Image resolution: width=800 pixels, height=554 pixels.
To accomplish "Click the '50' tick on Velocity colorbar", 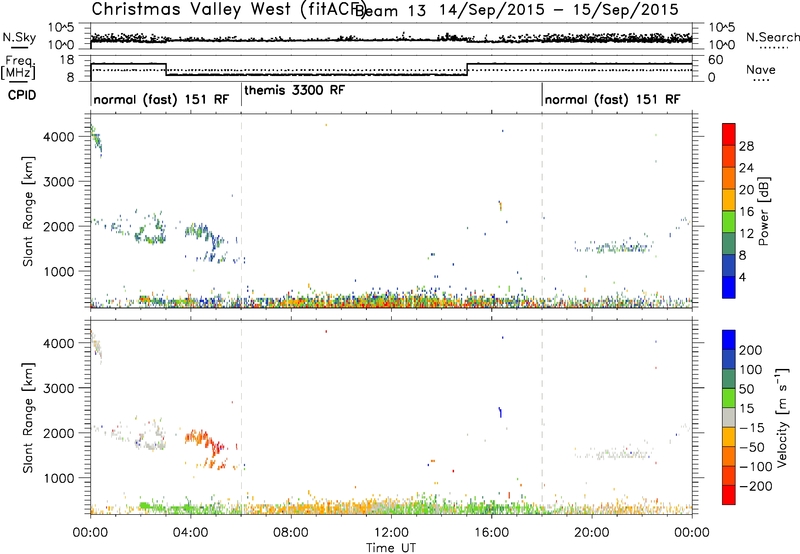I will point(746,389).
